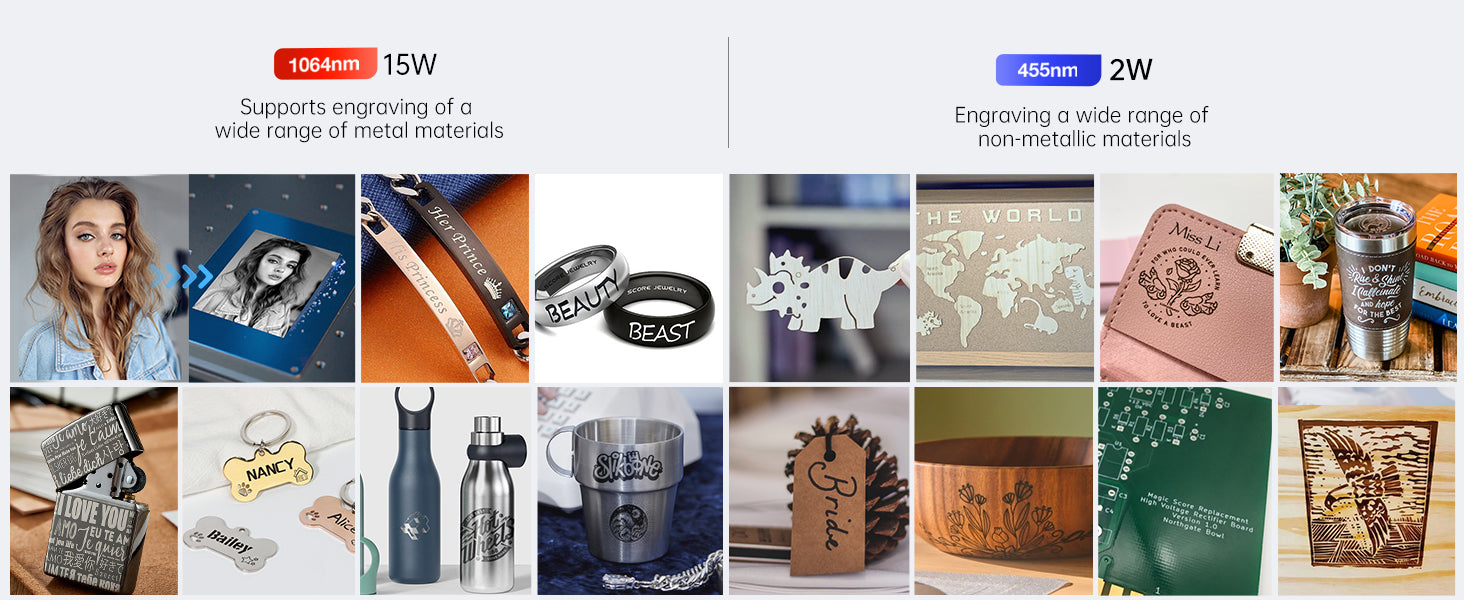Select the Nancy bone-shaped pet tag image
The image size is (1464, 600).
click(x=269, y=491)
